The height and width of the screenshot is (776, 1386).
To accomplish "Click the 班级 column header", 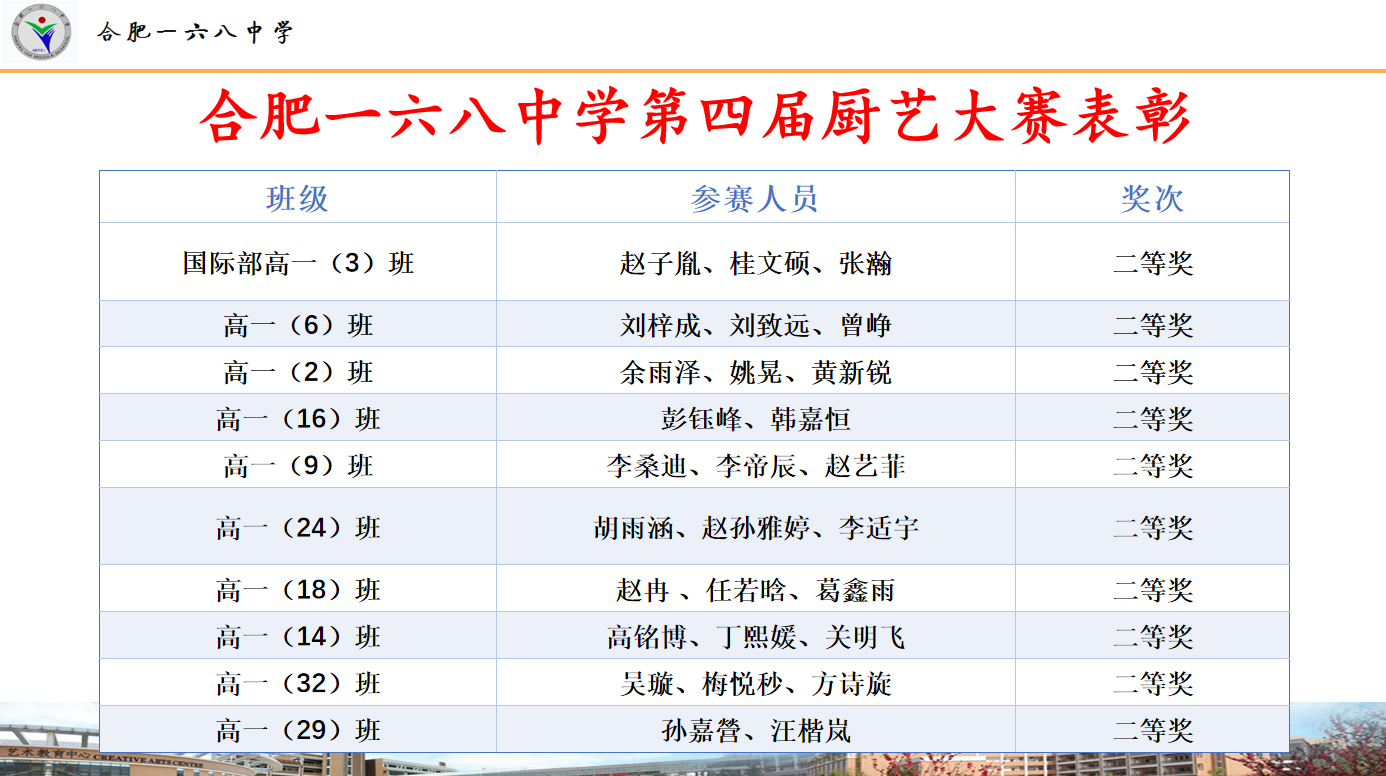I will (297, 198).
